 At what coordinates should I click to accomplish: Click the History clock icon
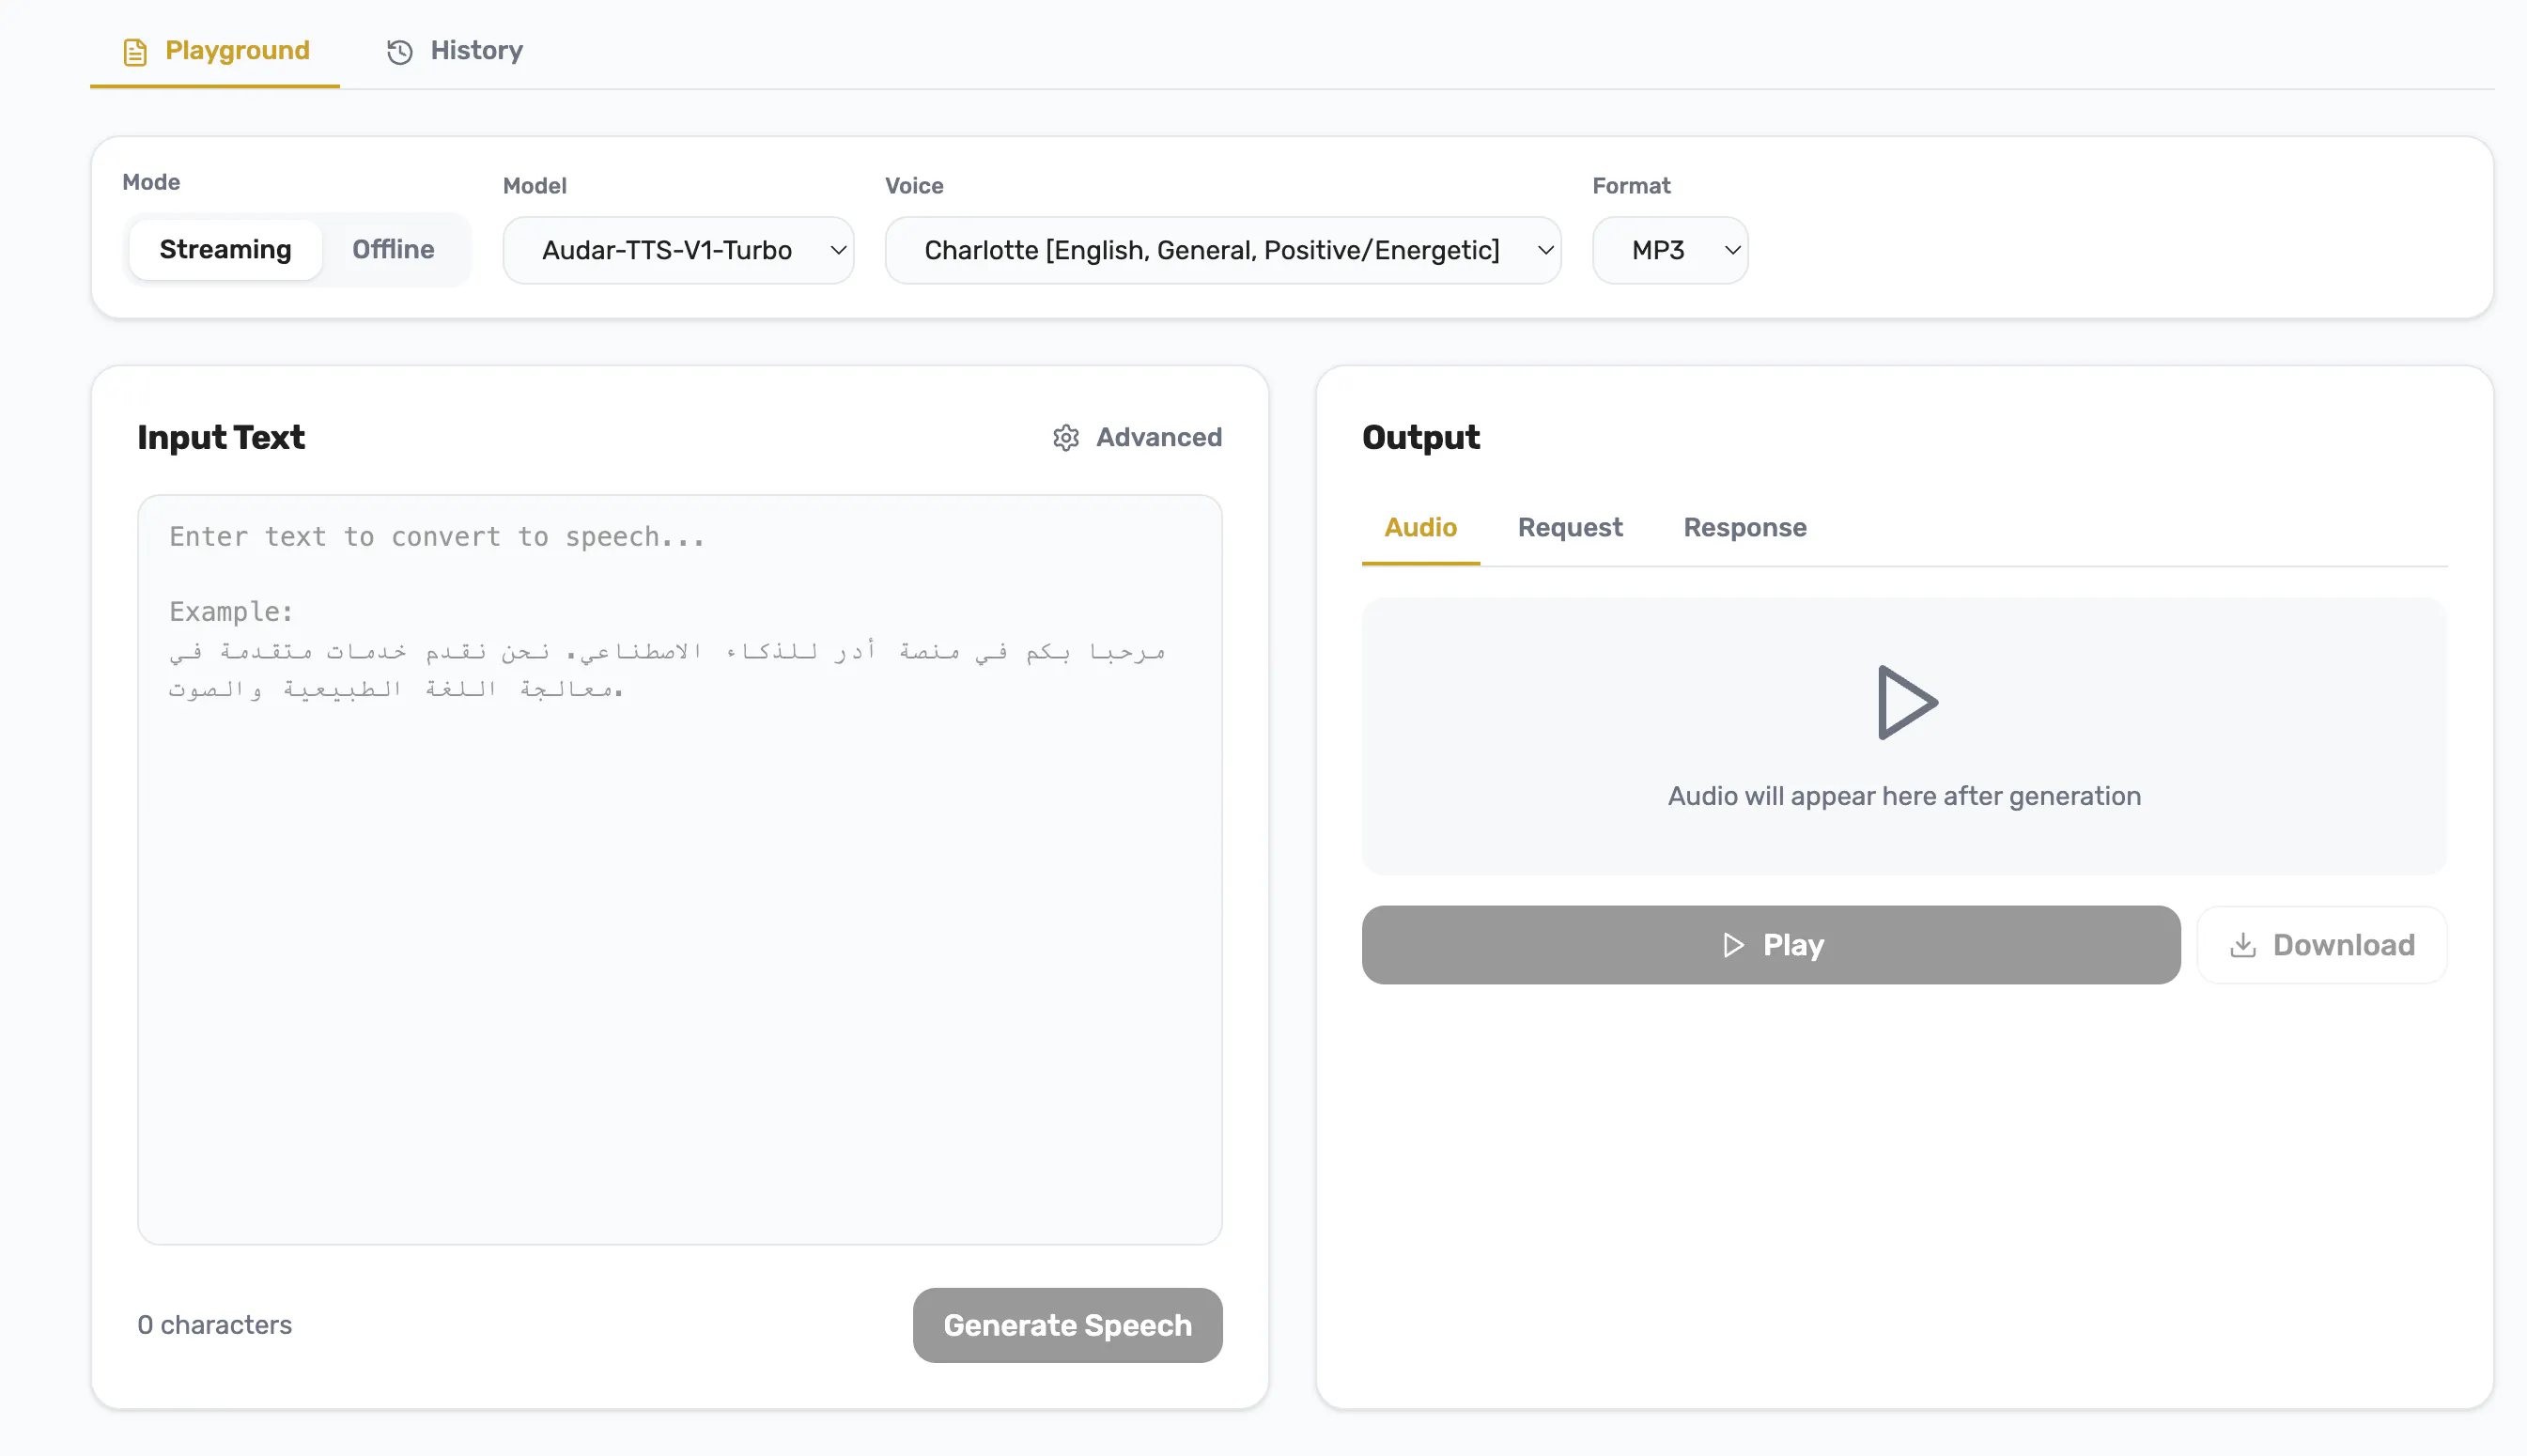(400, 52)
